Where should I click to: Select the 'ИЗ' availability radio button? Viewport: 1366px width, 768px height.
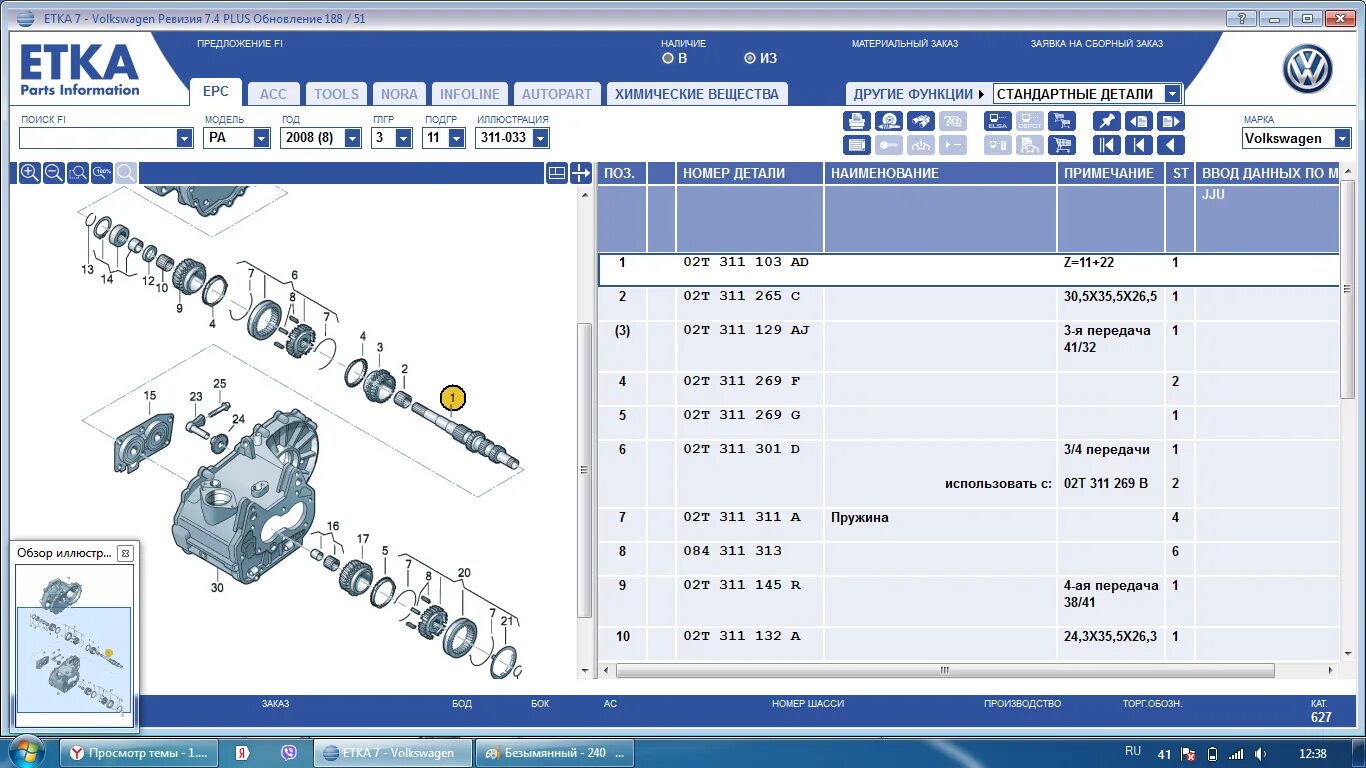click(750, 58)
